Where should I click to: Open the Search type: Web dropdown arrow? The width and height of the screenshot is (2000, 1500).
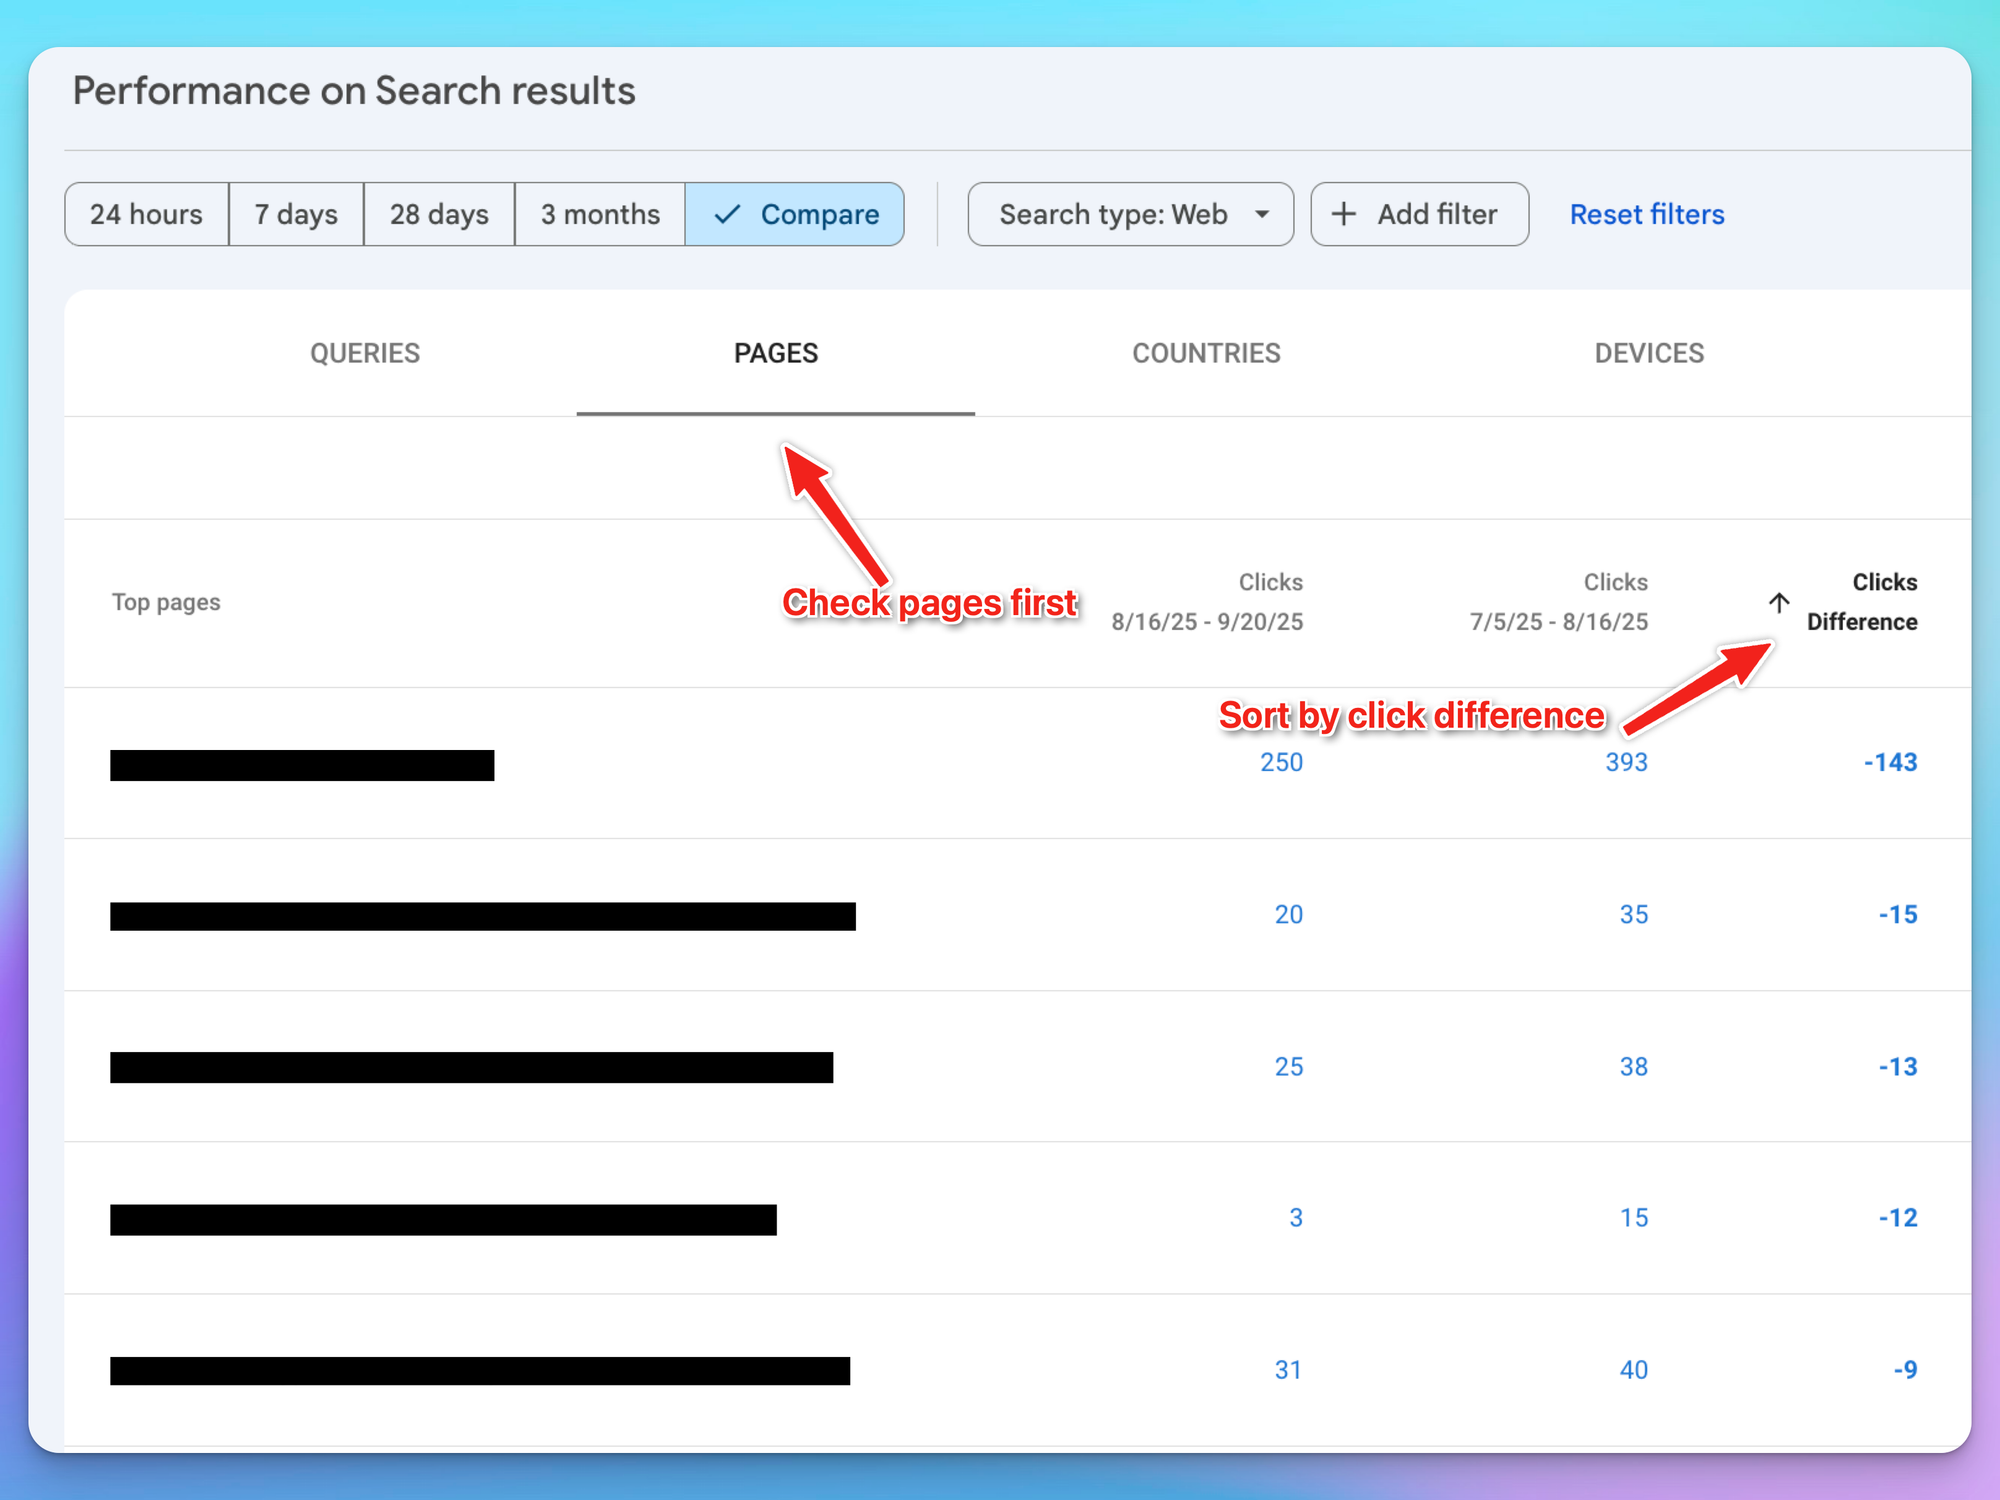(1262, 214)
